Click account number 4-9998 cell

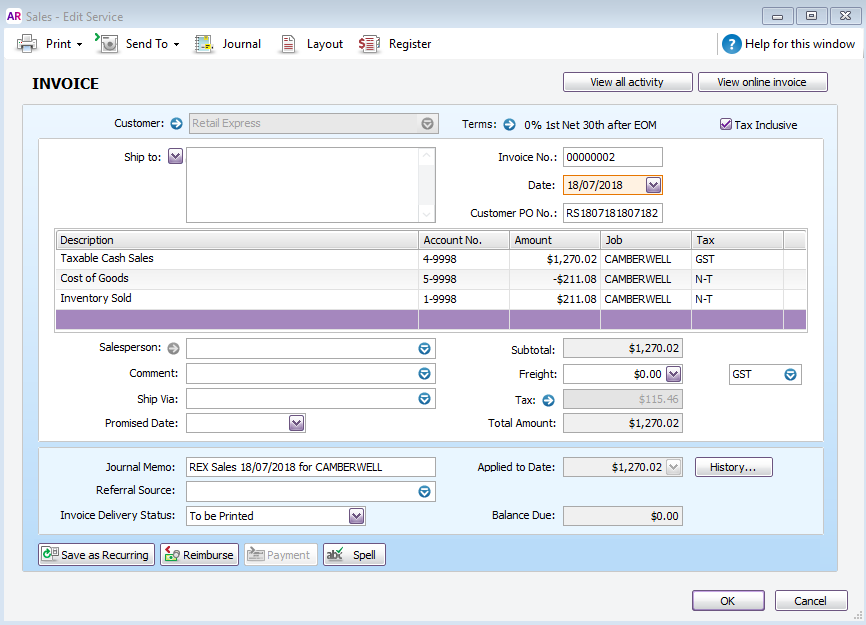click(464, 259)
